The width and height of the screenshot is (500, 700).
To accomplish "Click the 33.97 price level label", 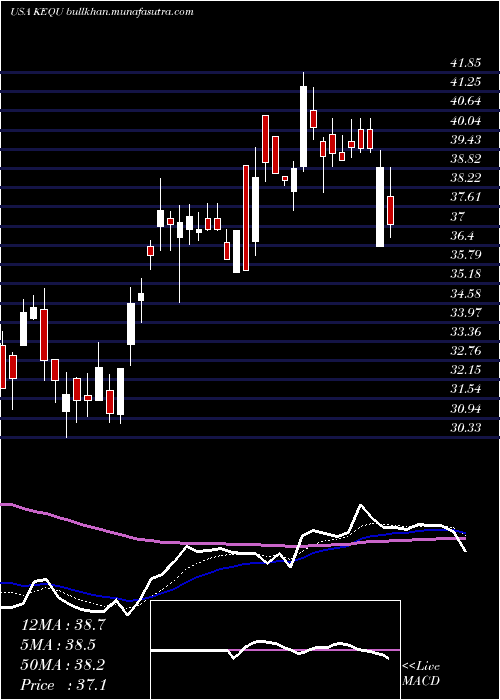I will 466,312.
